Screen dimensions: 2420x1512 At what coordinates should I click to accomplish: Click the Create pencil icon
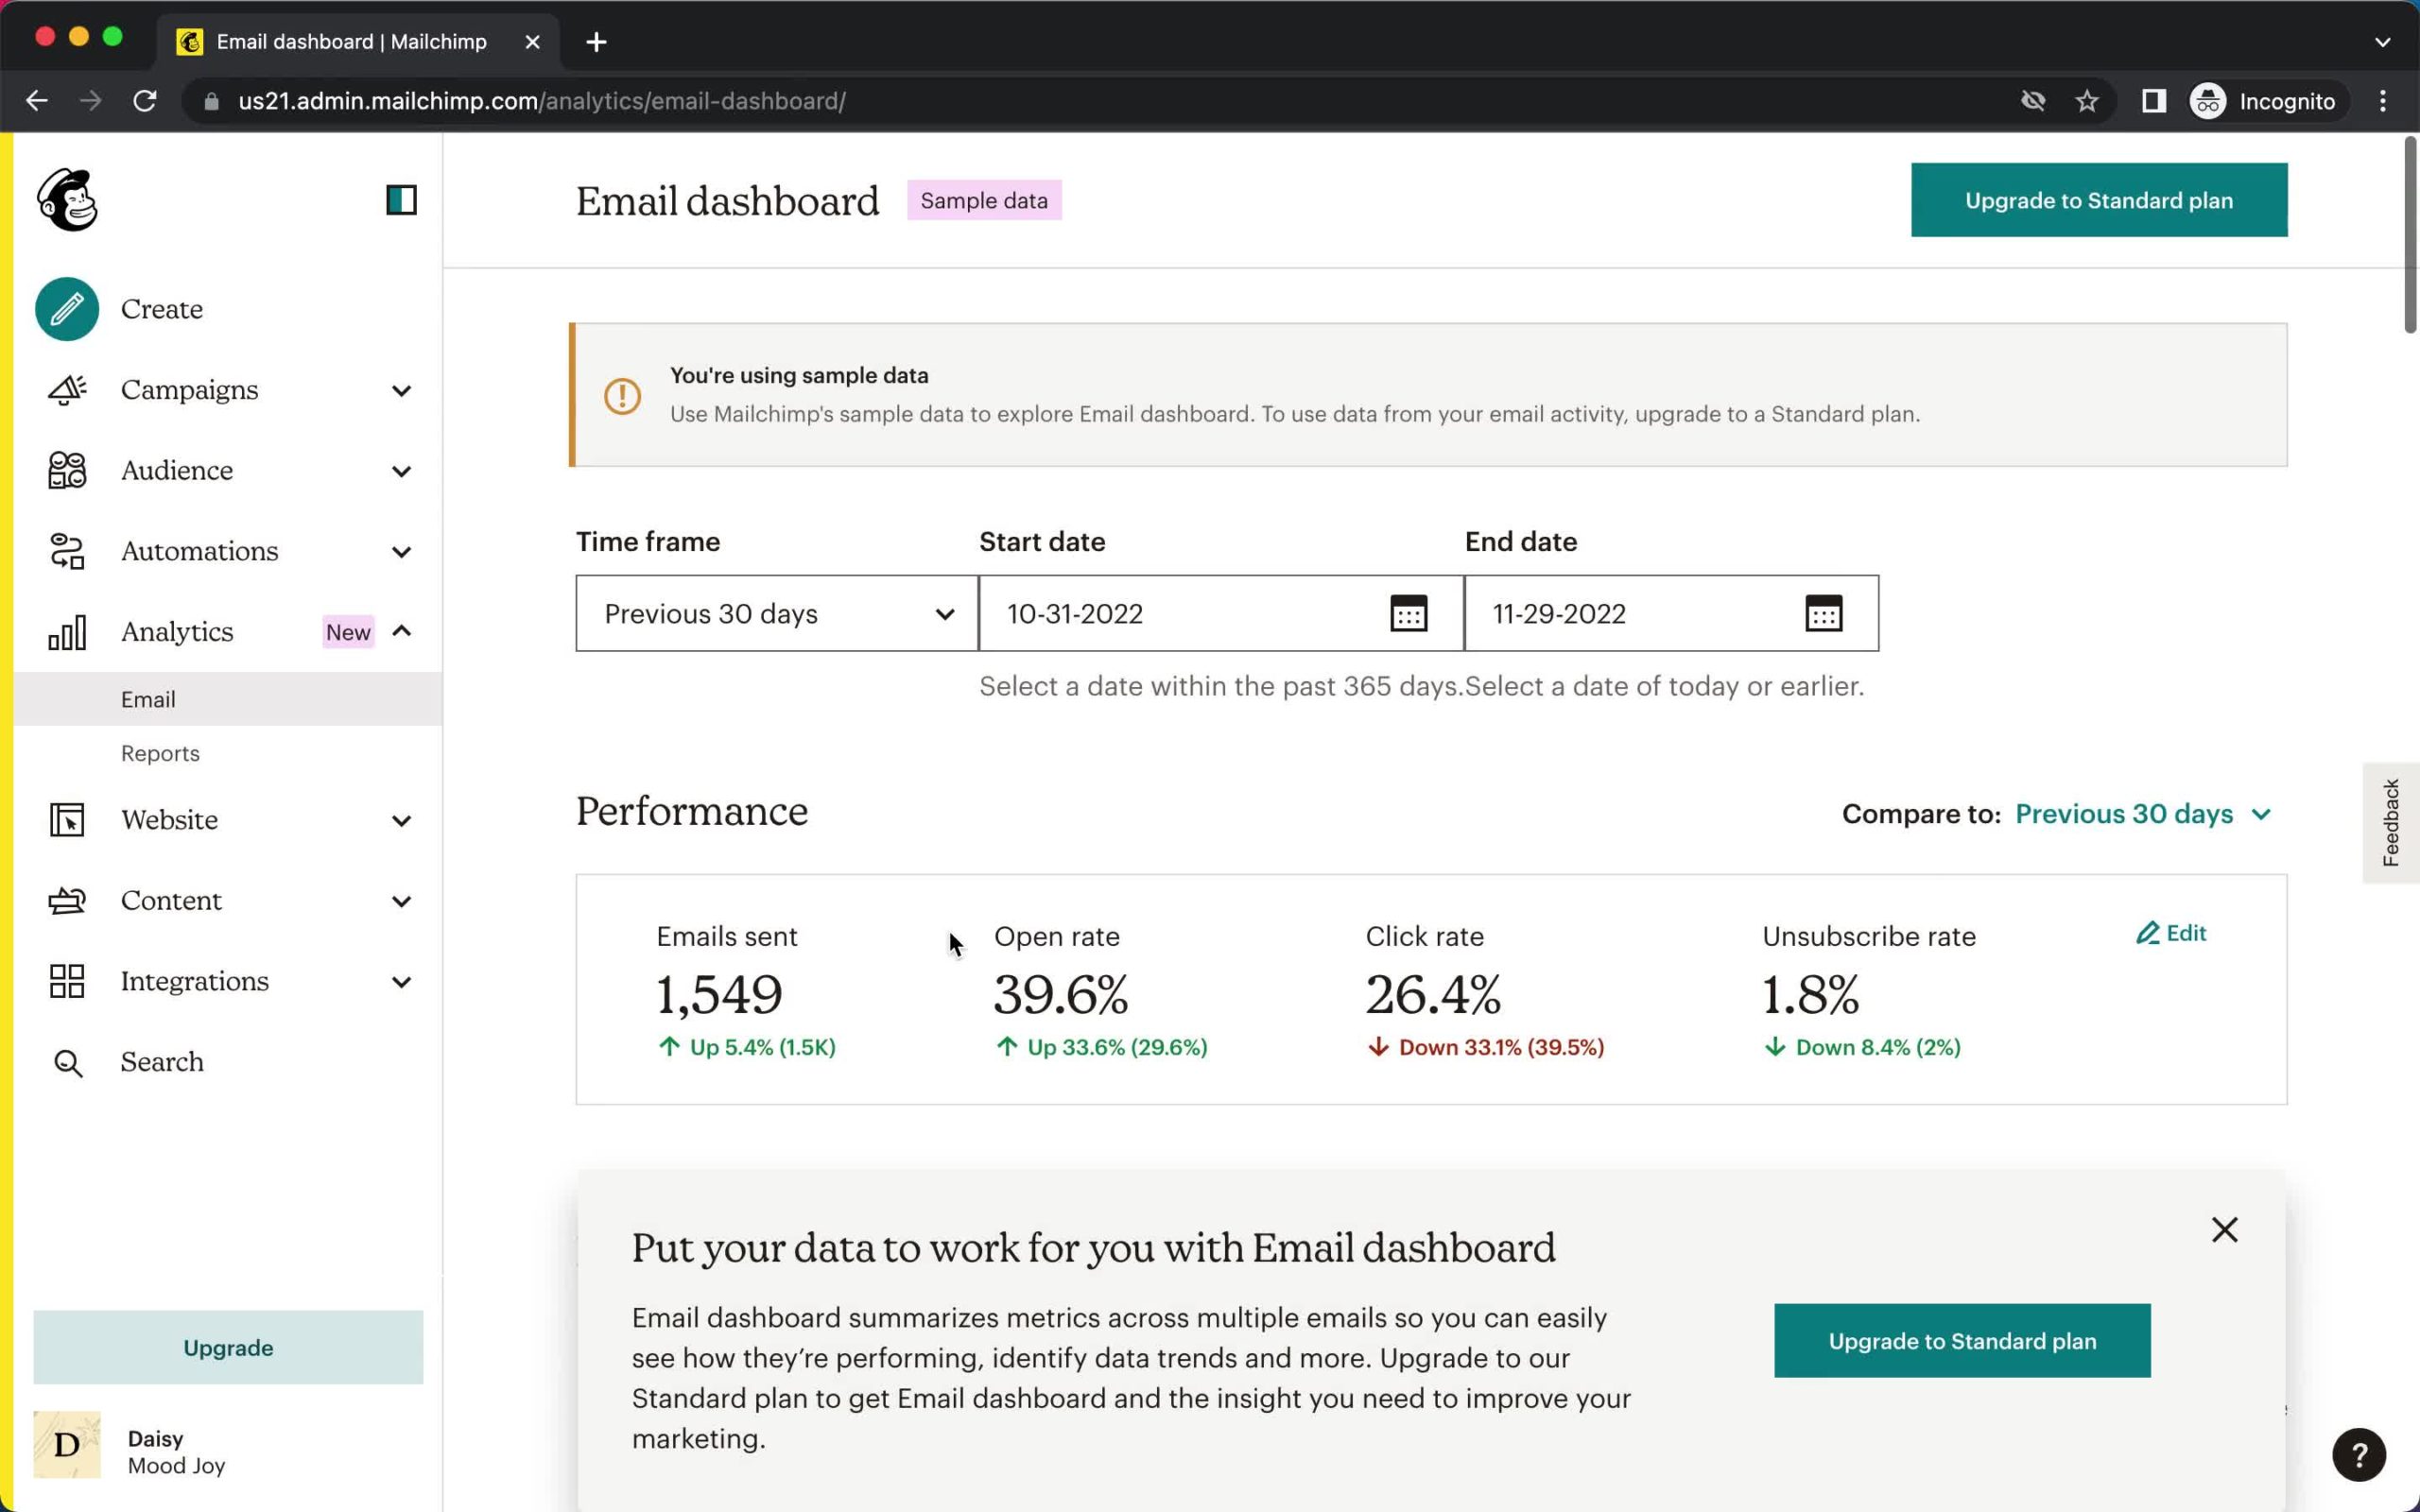point(67,309)
